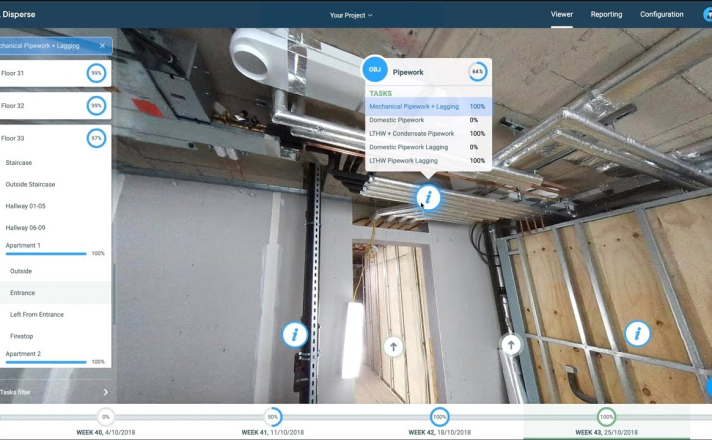712x440 pixels.
Task: Click the user avatar in the top bar
Action: (707, 14)
